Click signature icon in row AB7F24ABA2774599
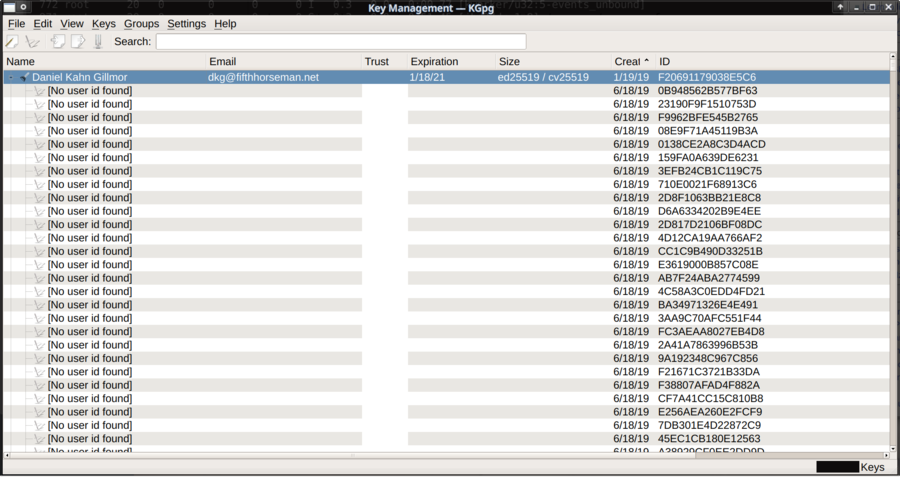 (39, 278)
